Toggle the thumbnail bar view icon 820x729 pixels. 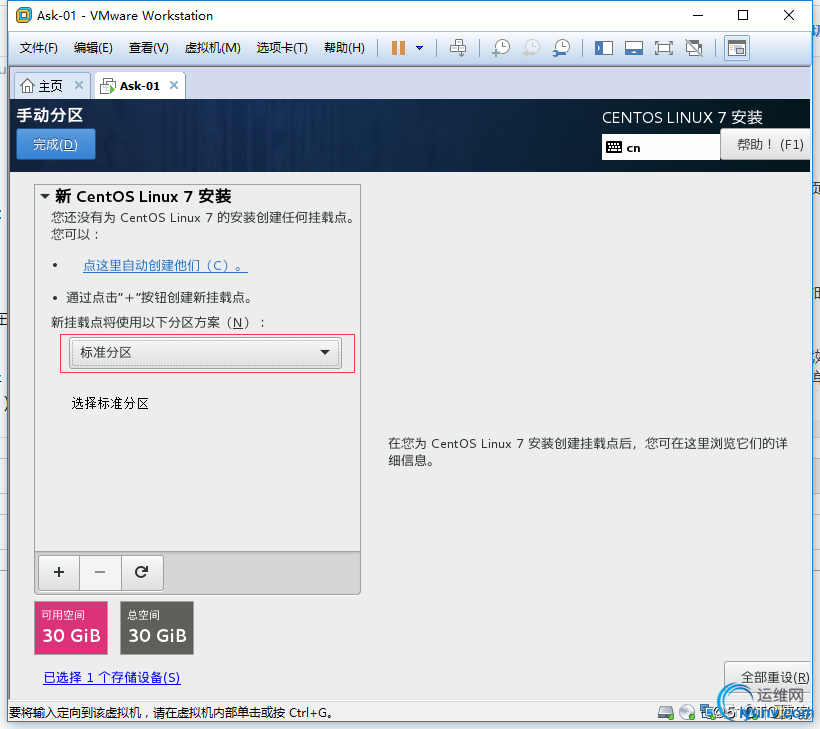[634, 48]
